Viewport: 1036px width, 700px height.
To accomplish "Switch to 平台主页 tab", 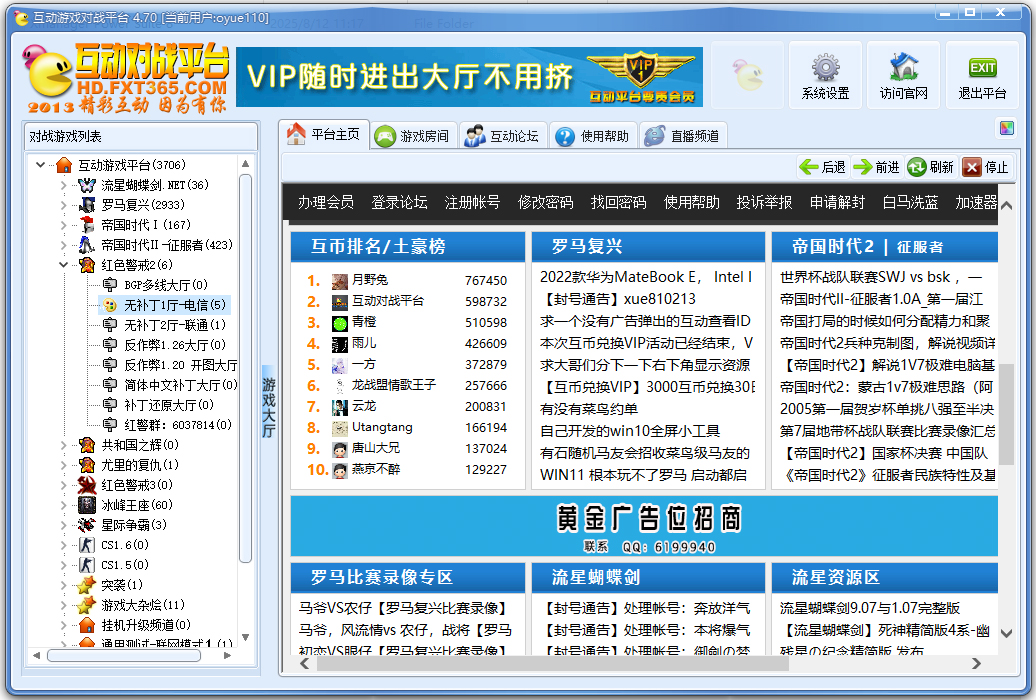I will click(x=324, y=134).
